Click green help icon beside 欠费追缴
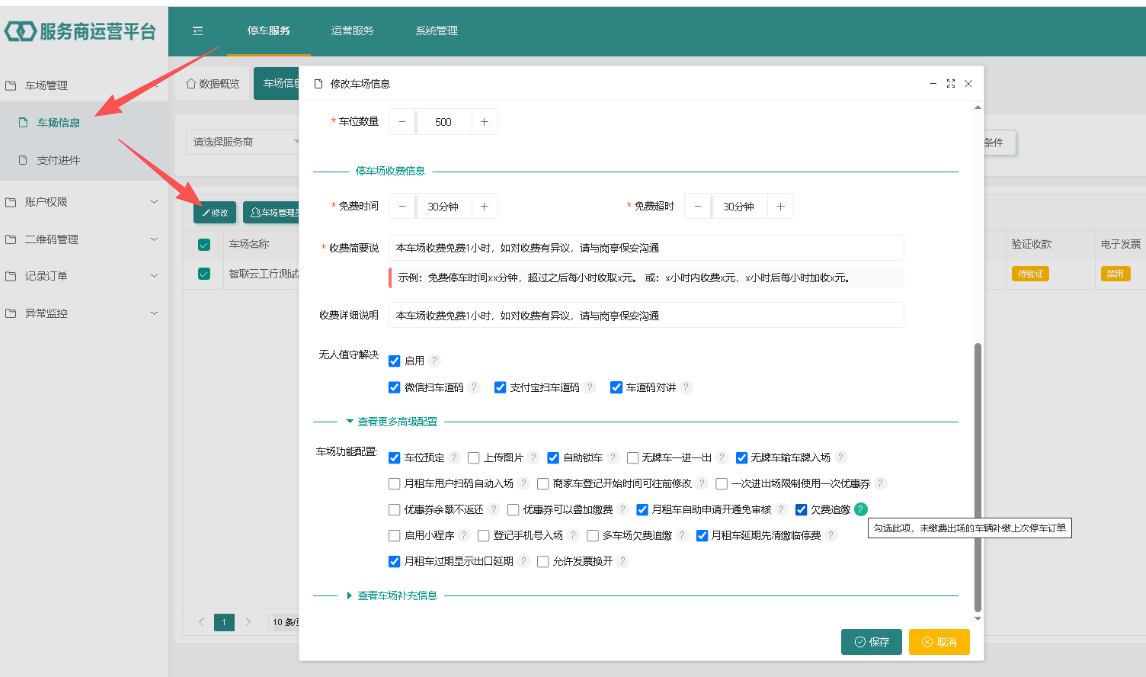 pyautogui.click(x=861, y=509)
